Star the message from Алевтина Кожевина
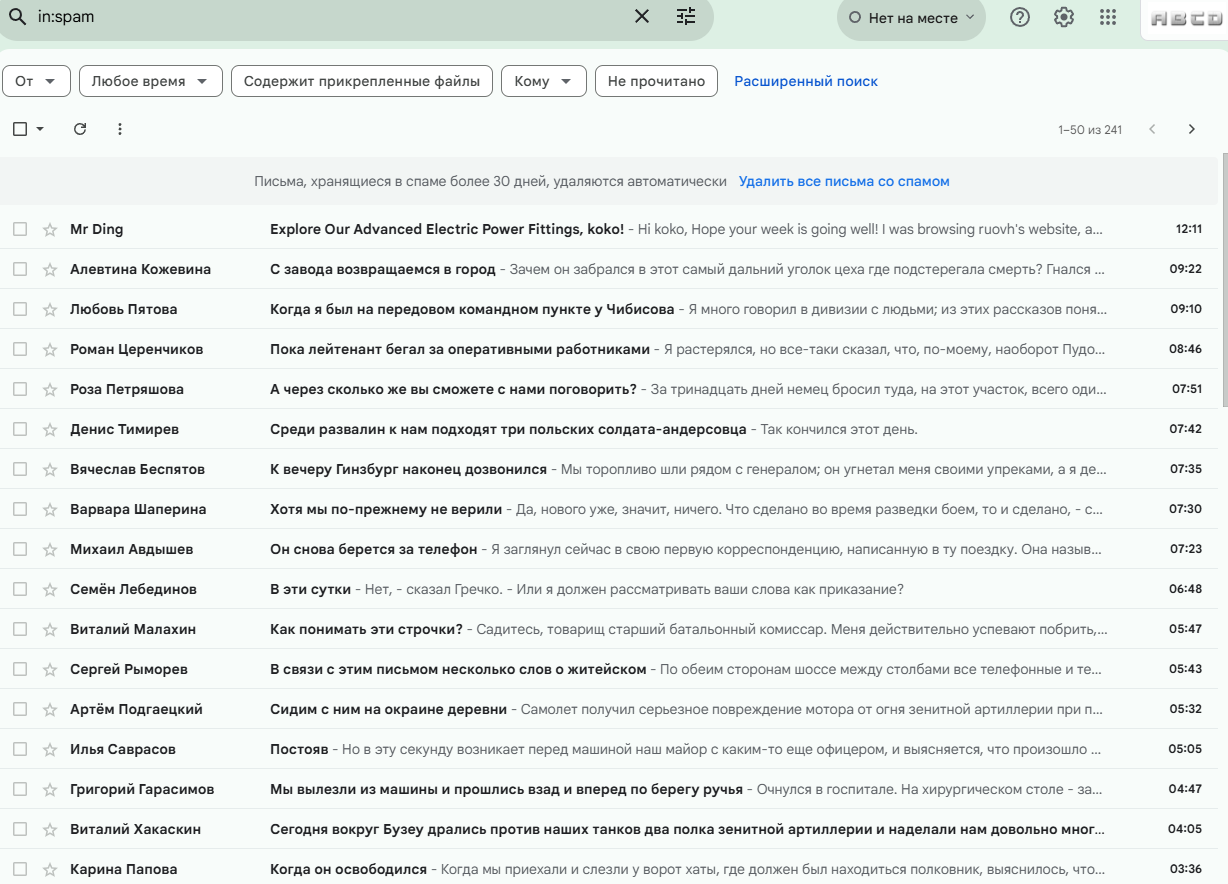Viewport: 1228px width, 884px height. [50, 269]
